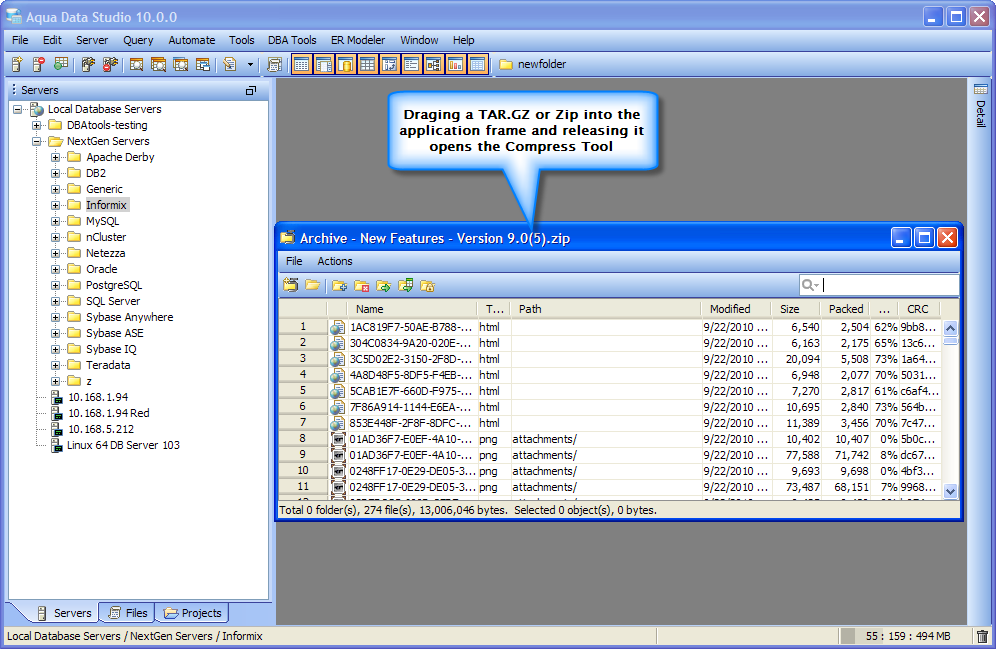996x649 pixels.
Task: Click restore icon in Servers panel header
Action: pos(251,90)
